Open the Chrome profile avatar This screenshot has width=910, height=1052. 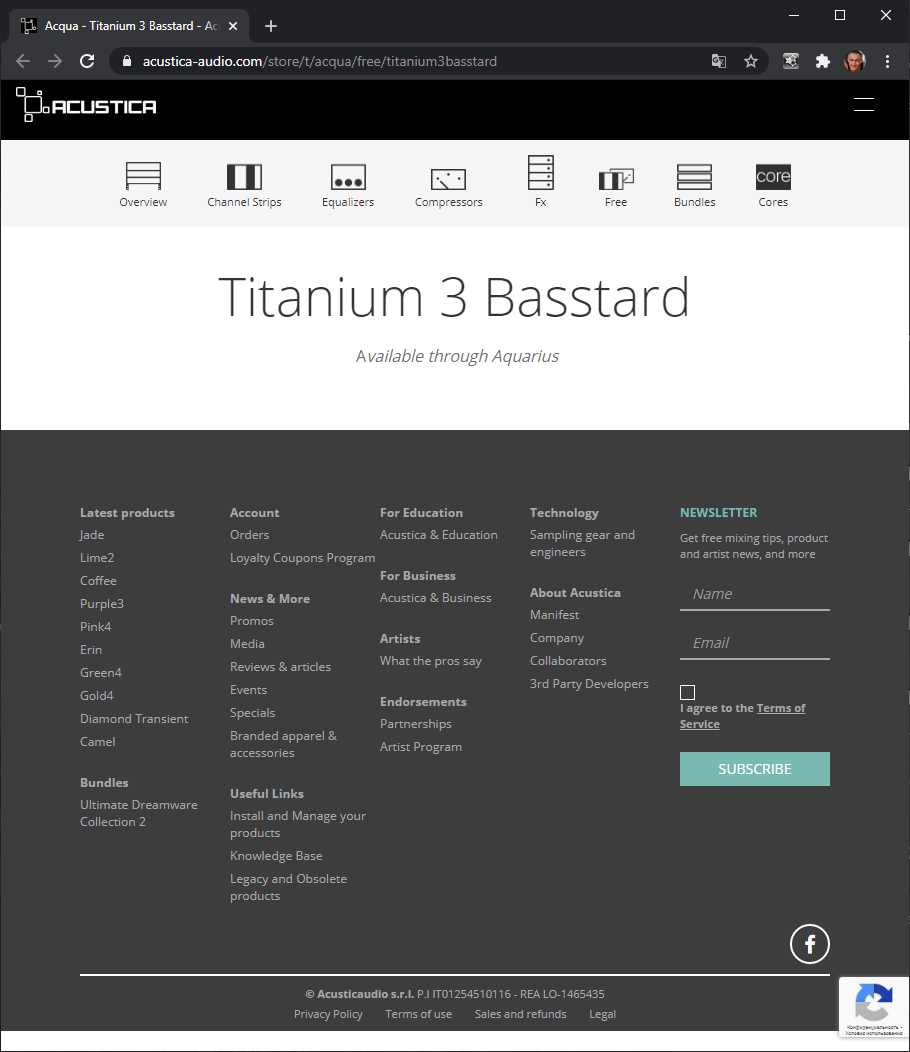click(x=855, y=61)
